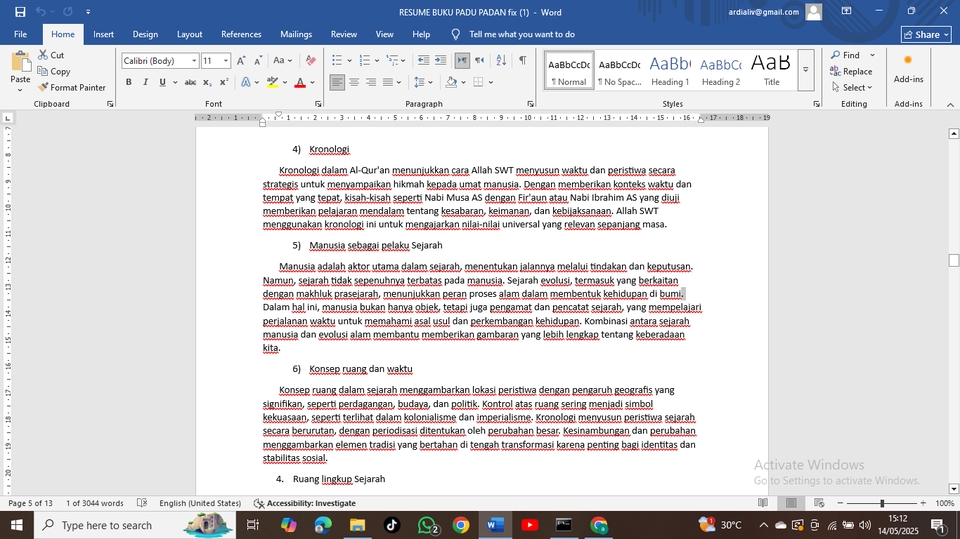Save the document with the floppy disk icon
Image resolution: width=960 pixels, height=539 pixels.
click(20, 12)
